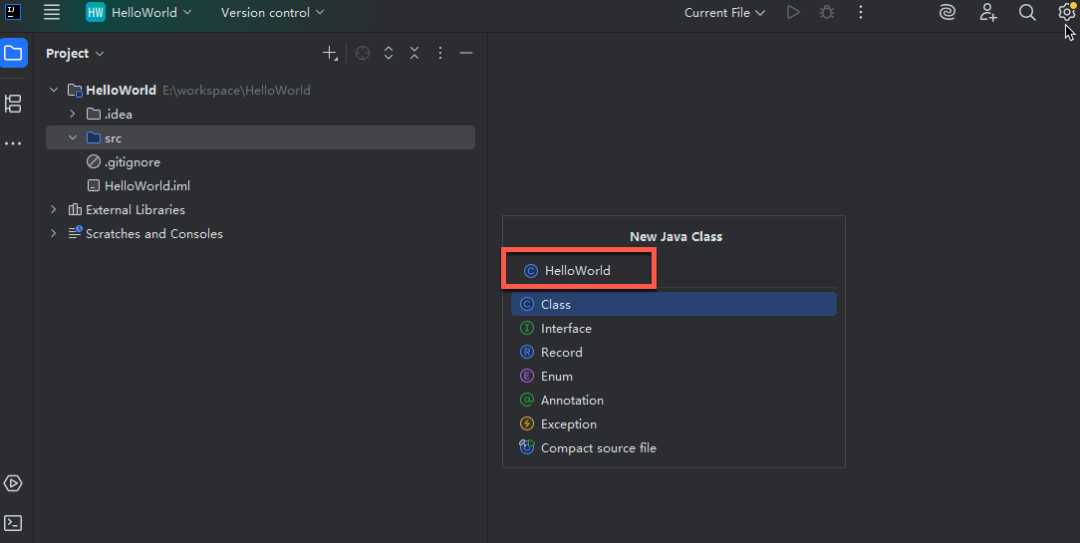The image size is (1080, 543).
Task: Open the Current File run configuration dropdown
Action: 725,12
